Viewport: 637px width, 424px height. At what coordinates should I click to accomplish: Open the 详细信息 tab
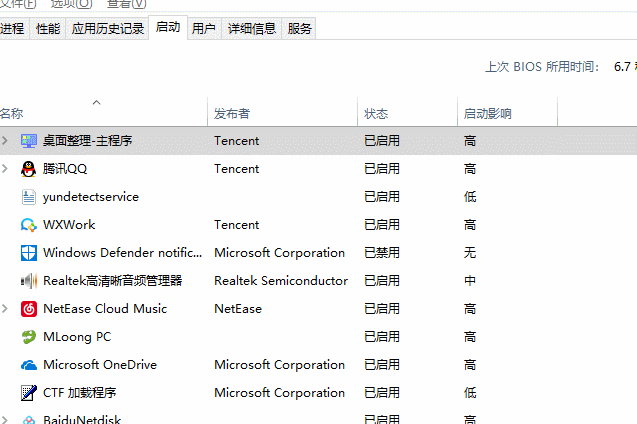pyautogui.click(x=251, y=29)
